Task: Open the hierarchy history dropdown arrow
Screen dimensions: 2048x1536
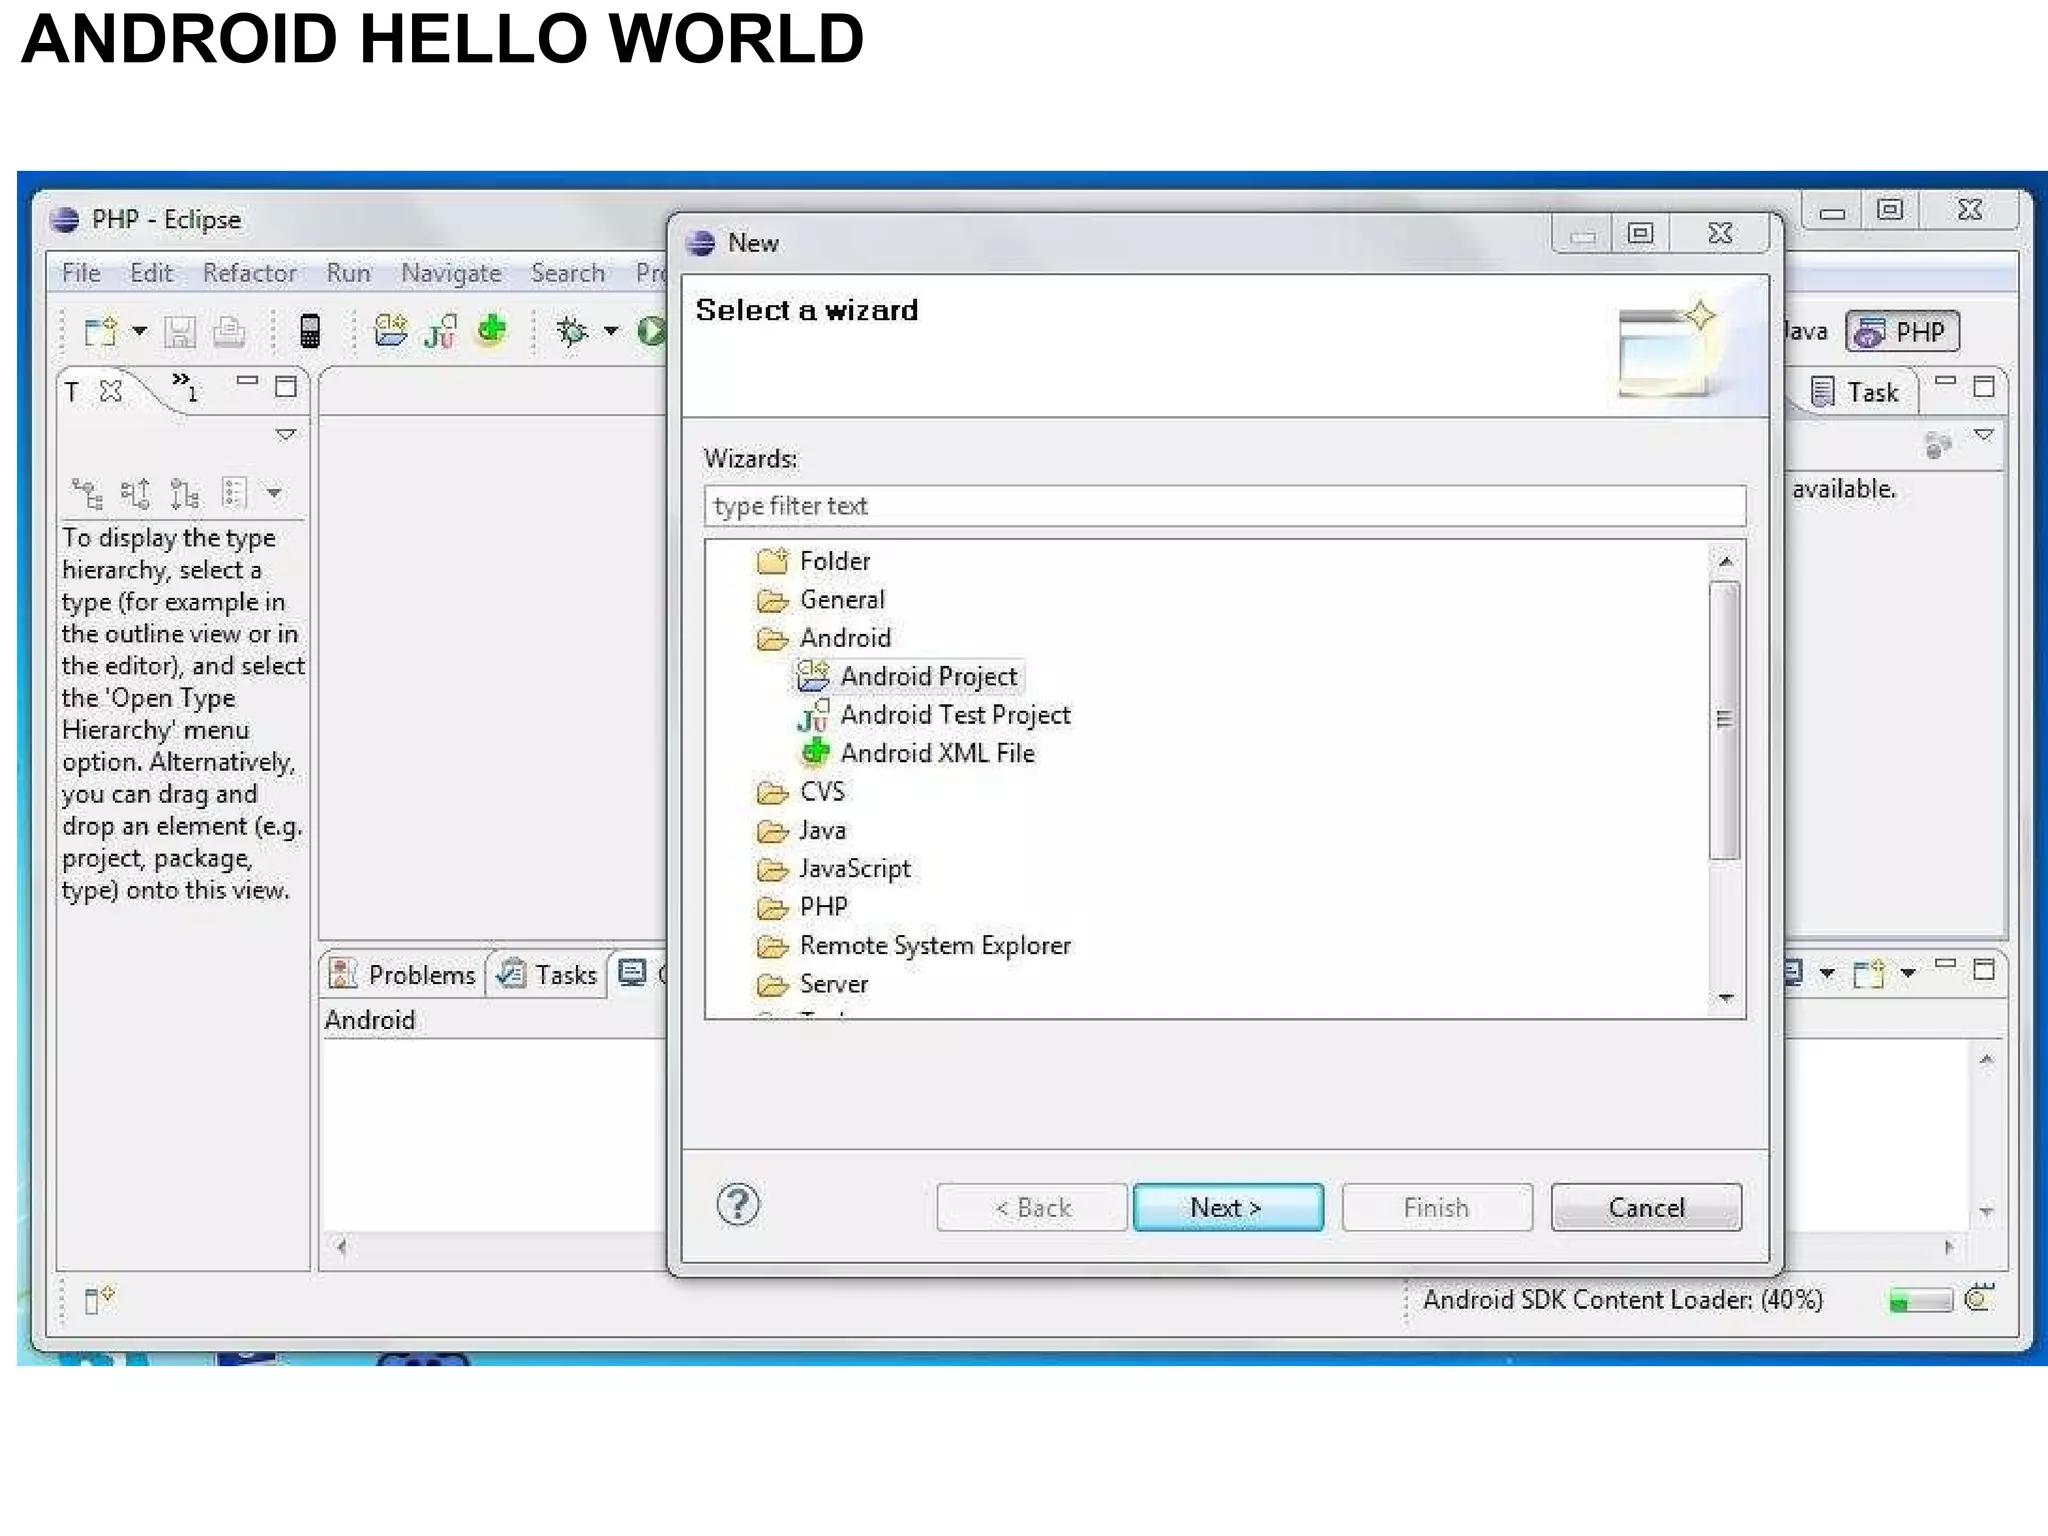Action: click(x=273, y=492)
